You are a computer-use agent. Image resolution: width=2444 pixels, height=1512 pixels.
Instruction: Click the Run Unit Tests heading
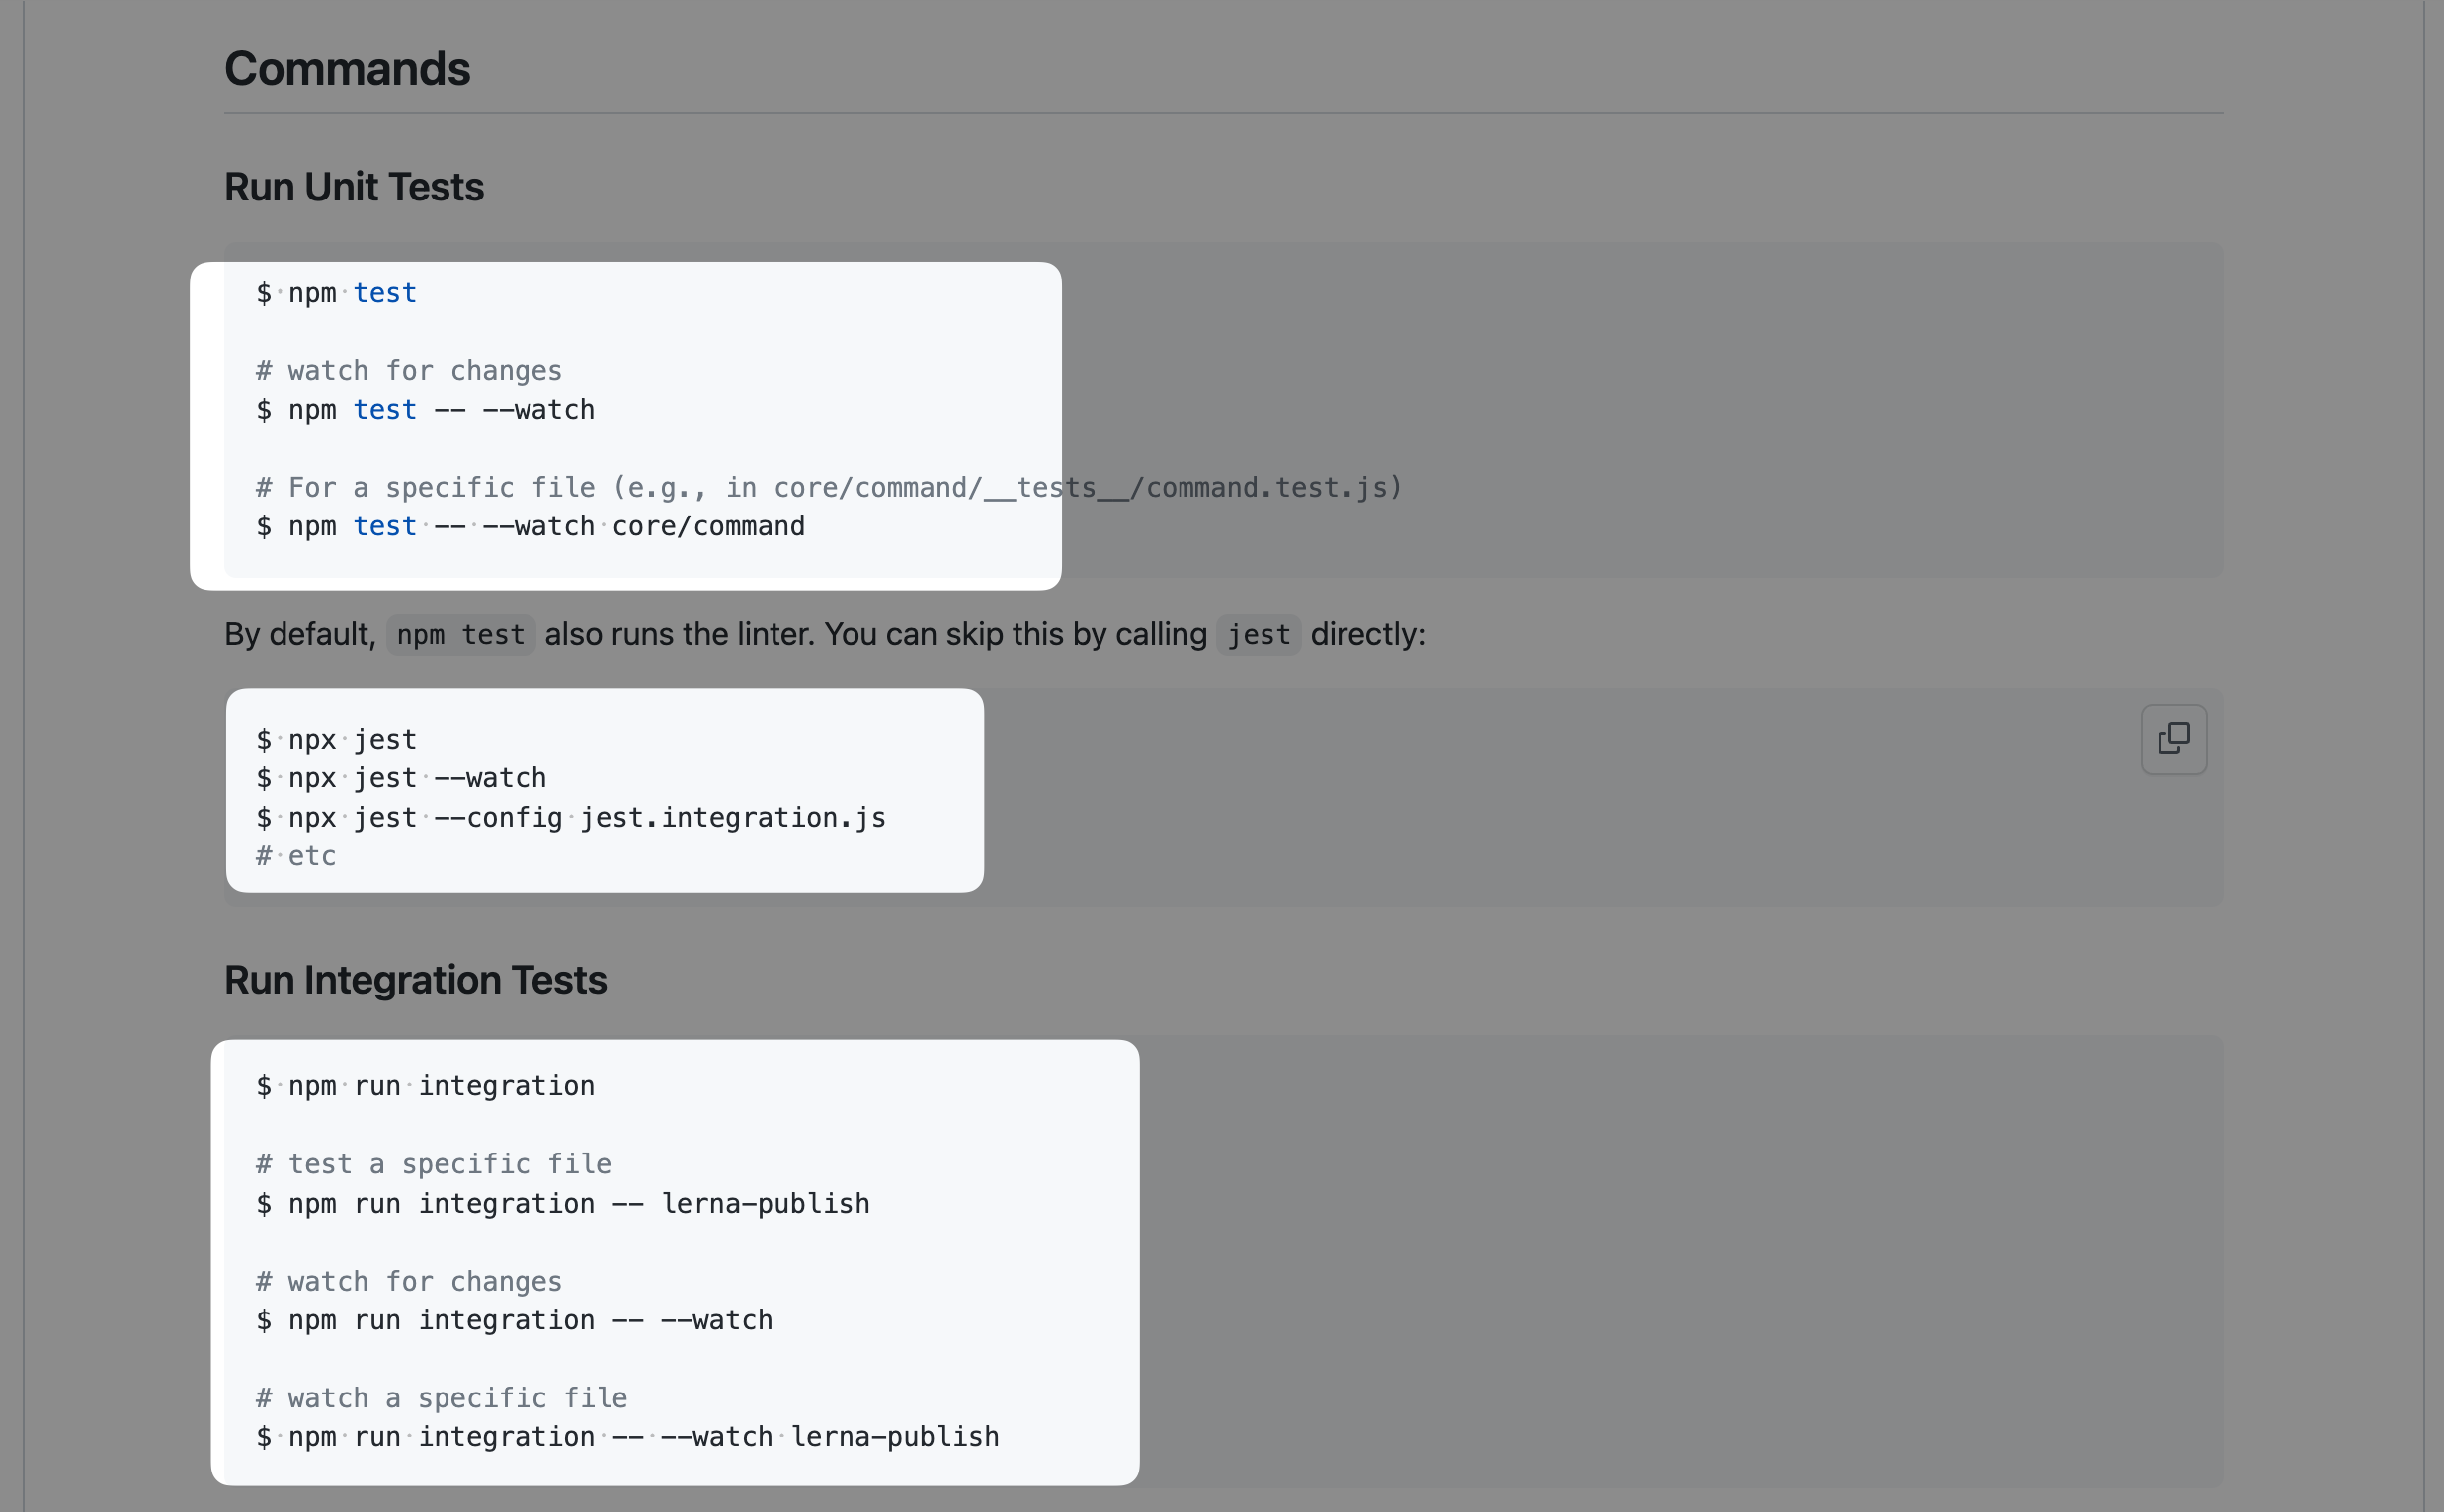tap(354, 186)
